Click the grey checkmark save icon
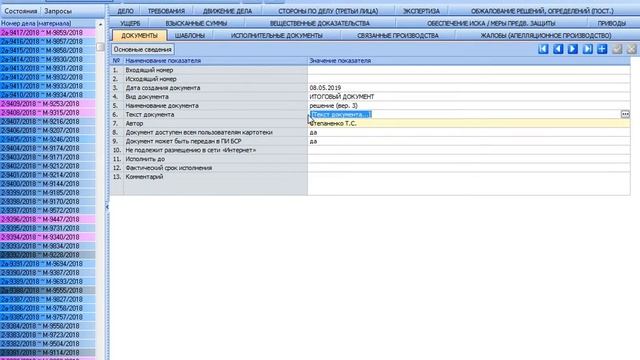Viewport: 640px width, 360px height. click(x=617, y=49)
